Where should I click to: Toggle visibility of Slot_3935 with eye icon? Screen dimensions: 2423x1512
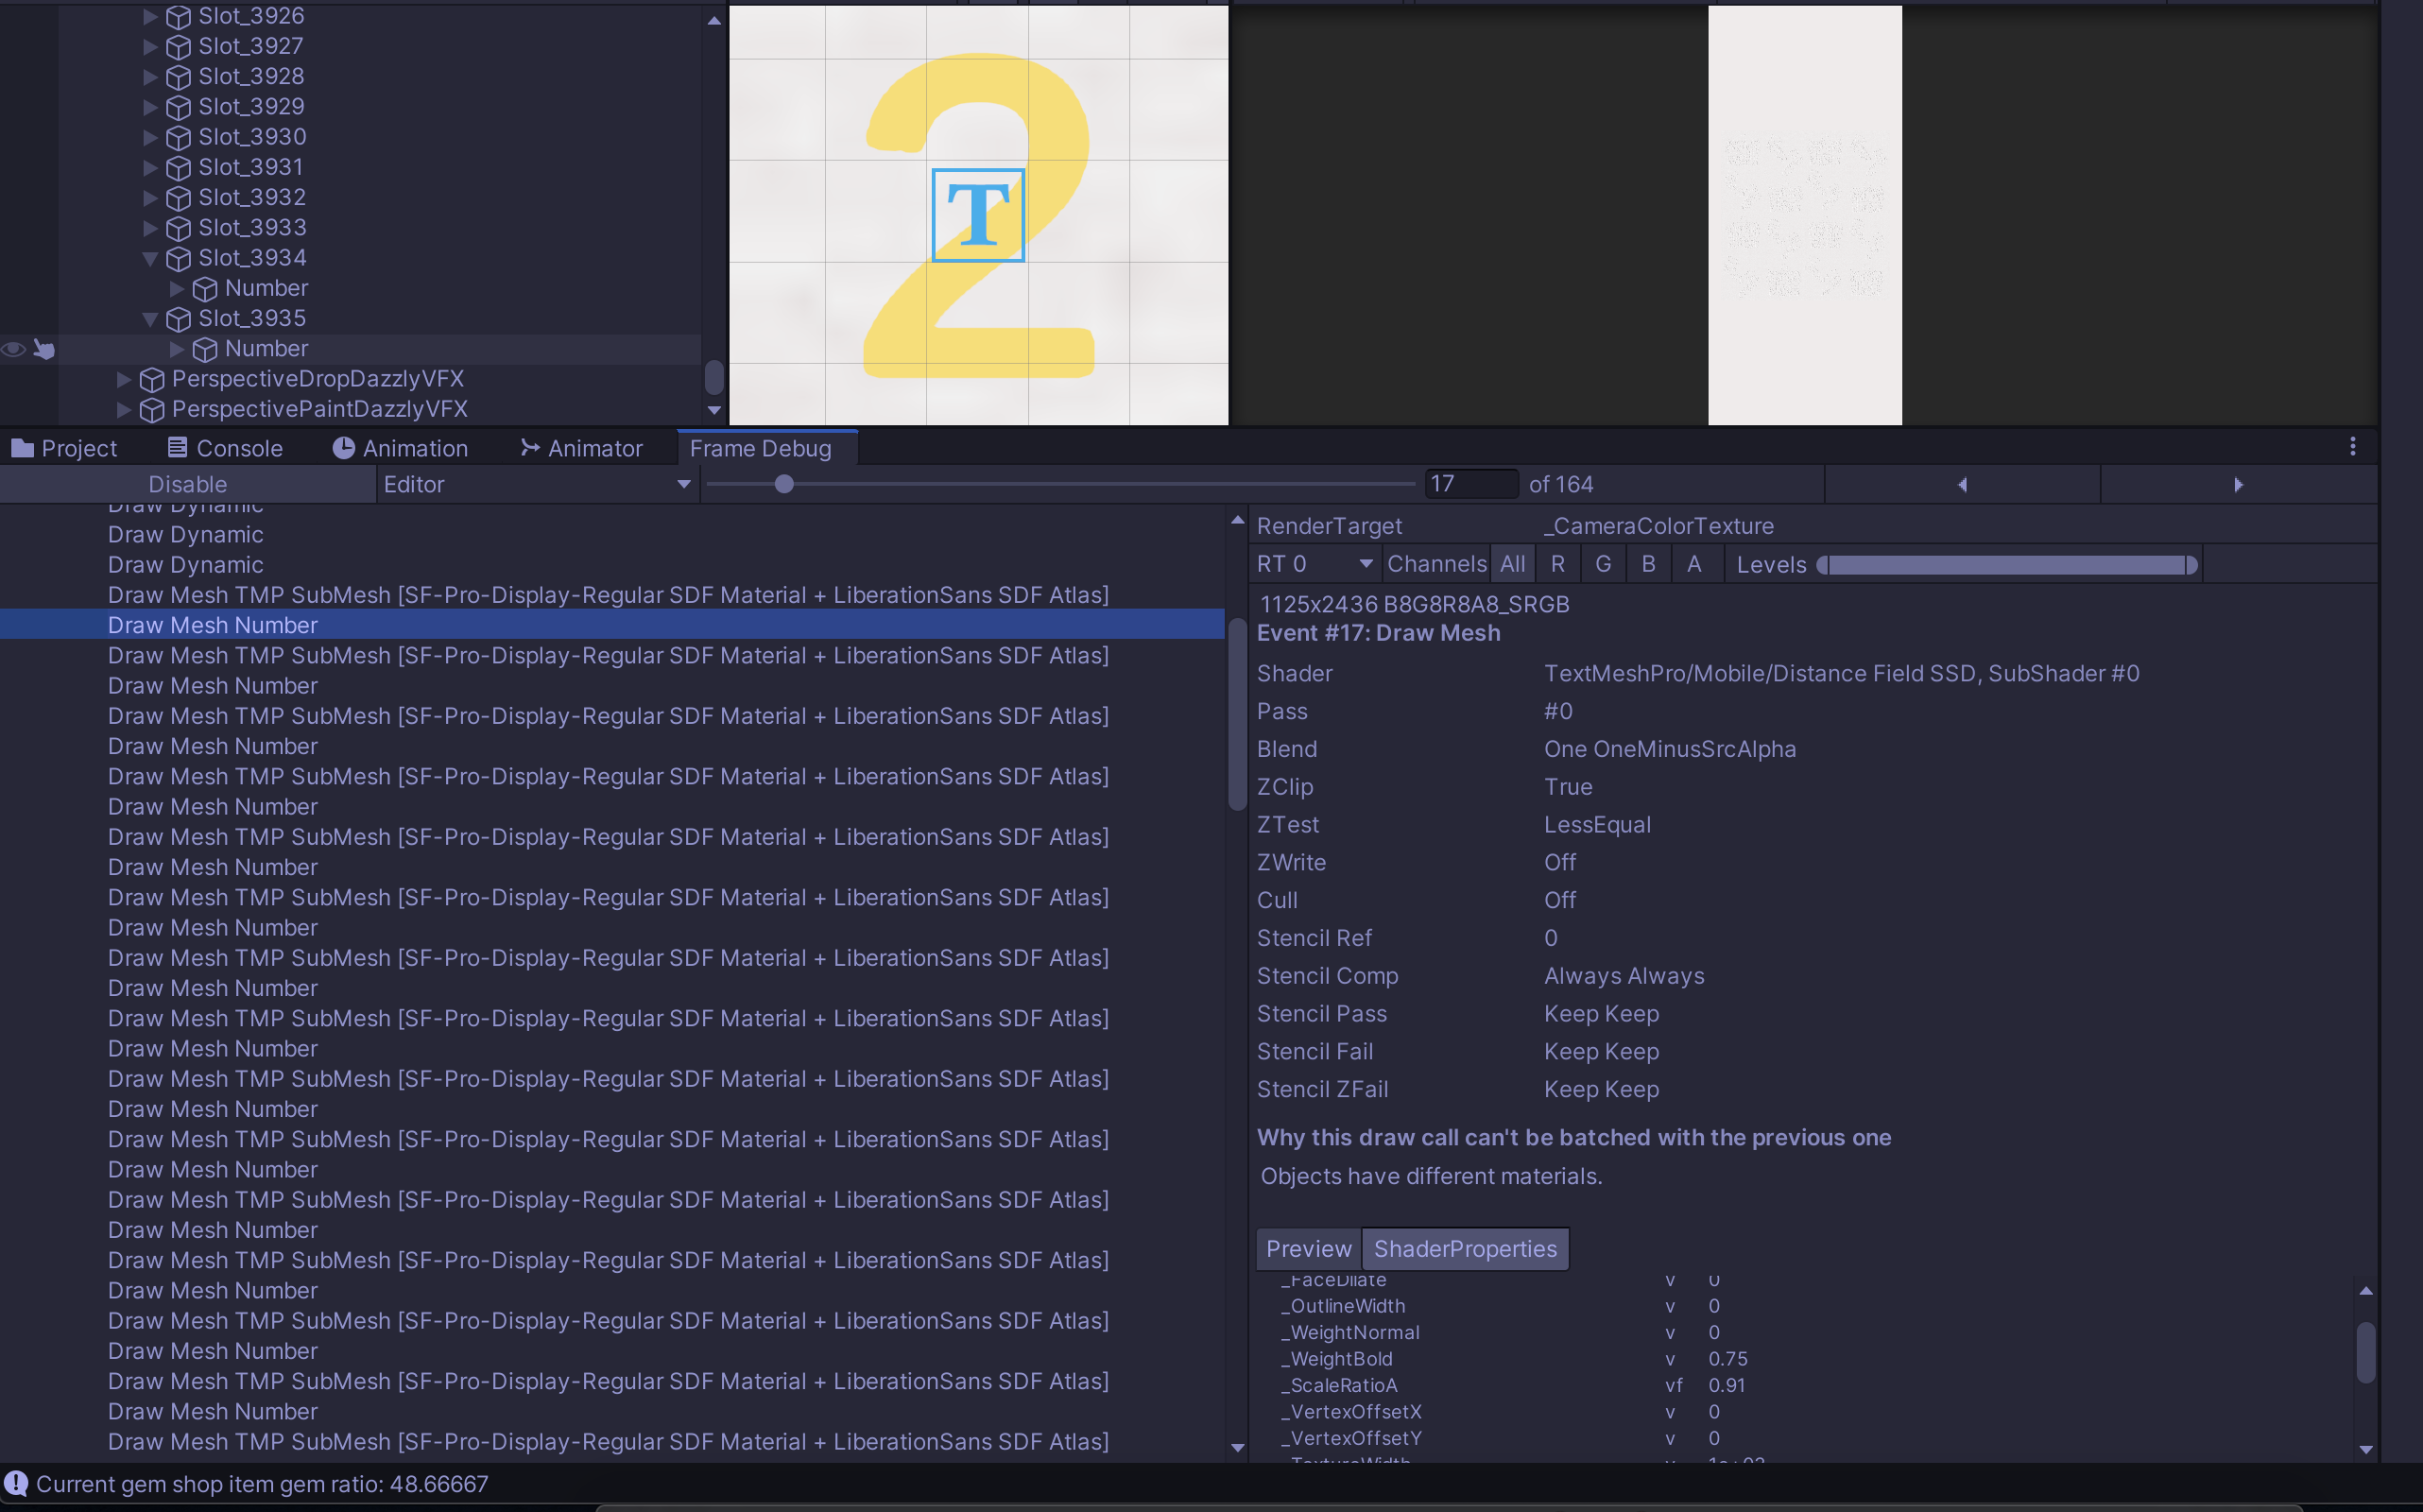coord(12,349)
